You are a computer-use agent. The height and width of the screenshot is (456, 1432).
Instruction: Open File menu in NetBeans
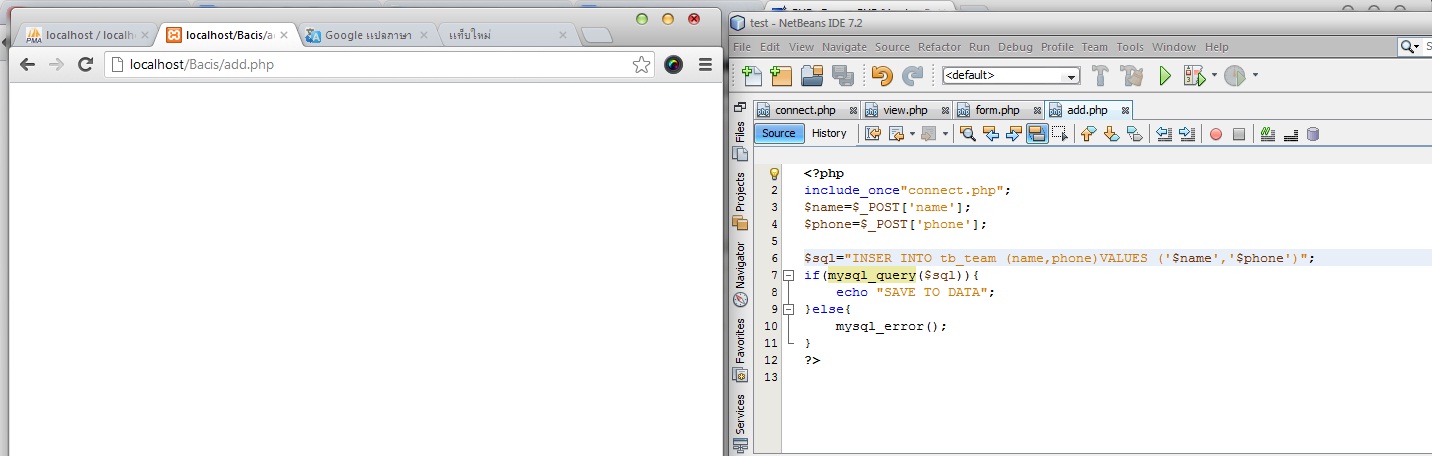point(742,47)
